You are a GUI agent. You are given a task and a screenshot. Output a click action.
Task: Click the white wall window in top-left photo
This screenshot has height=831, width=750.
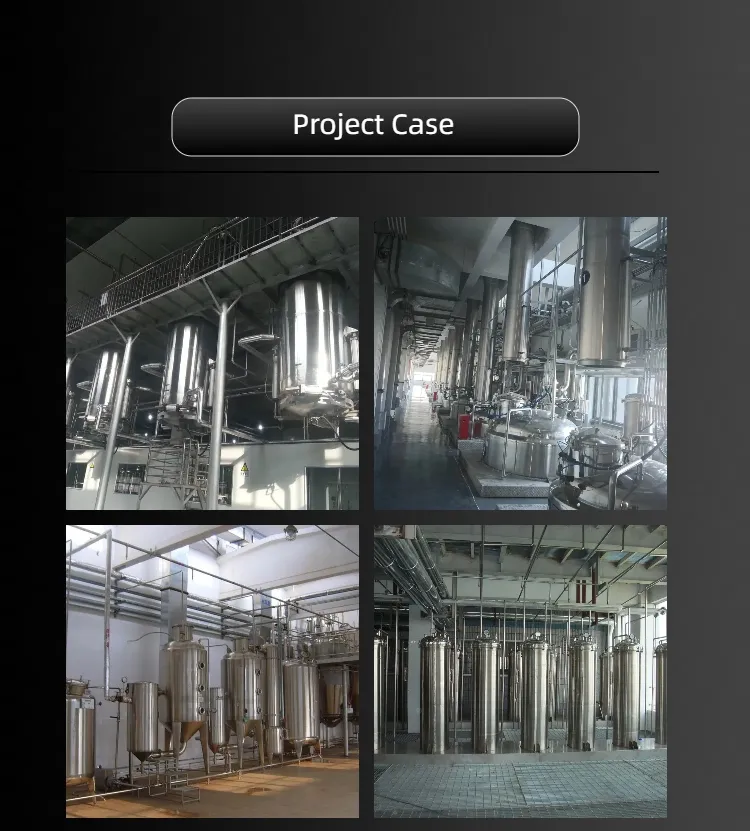click(128, 478)
